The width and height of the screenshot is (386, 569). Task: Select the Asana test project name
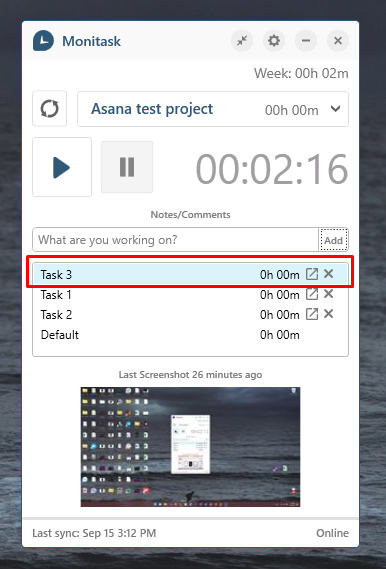pos(152,109)
